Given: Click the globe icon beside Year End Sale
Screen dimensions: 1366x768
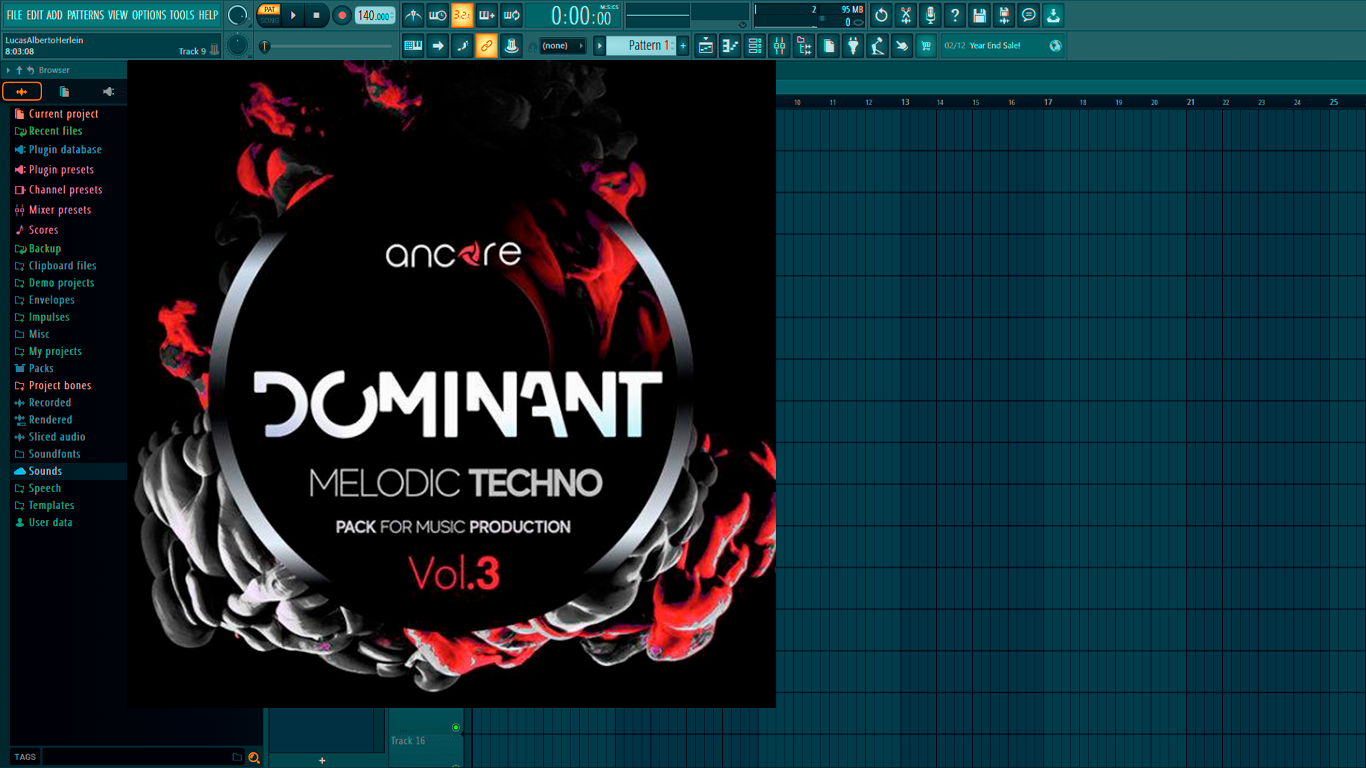Looking at the screenshot, I should (x=1055, y=46).
